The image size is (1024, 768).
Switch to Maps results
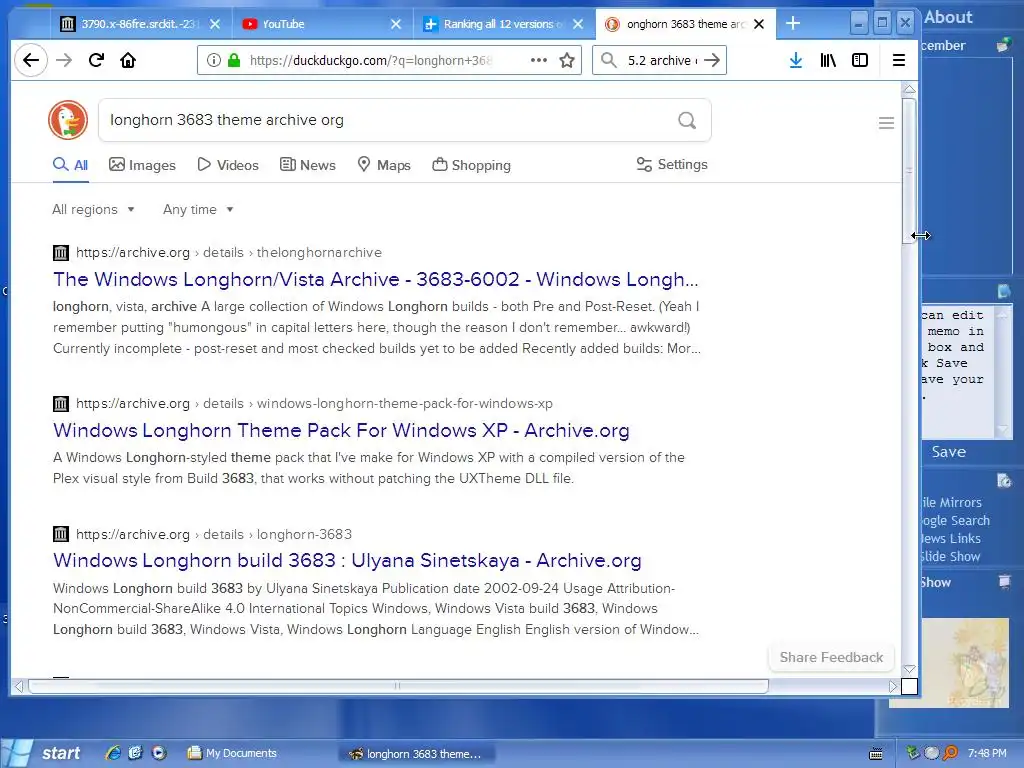coord(384,165)
